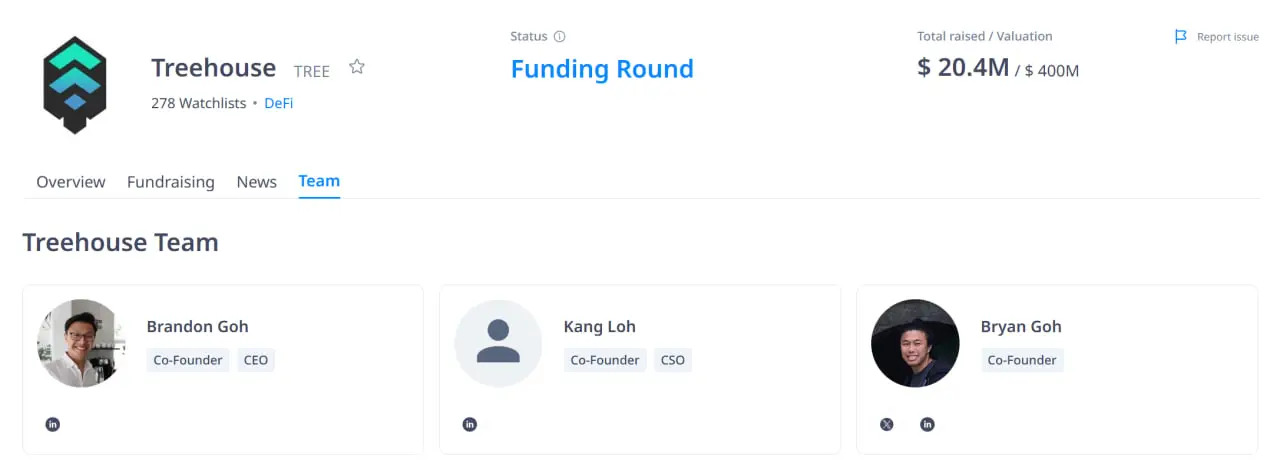Click the Funding Round status link
This screenshot has width=1280, height=475.
602,69
